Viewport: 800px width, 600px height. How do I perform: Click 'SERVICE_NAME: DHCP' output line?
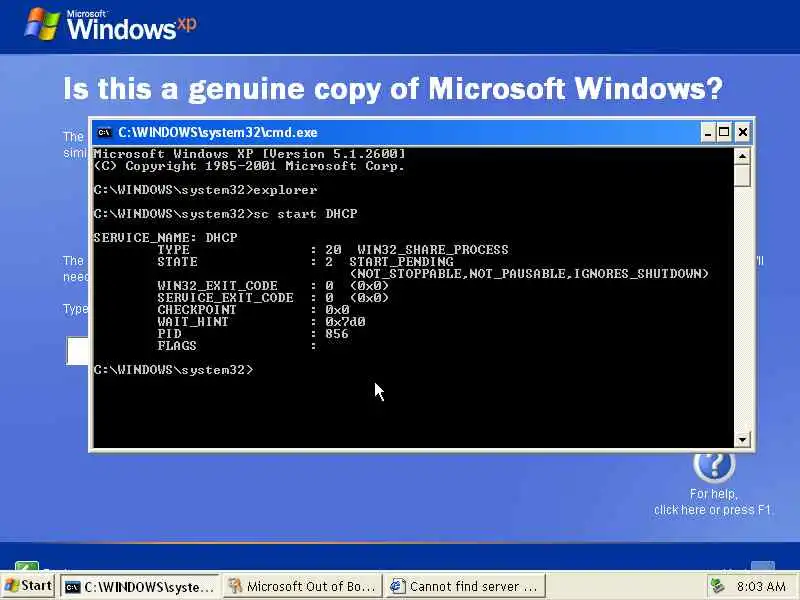pos(165,238)
